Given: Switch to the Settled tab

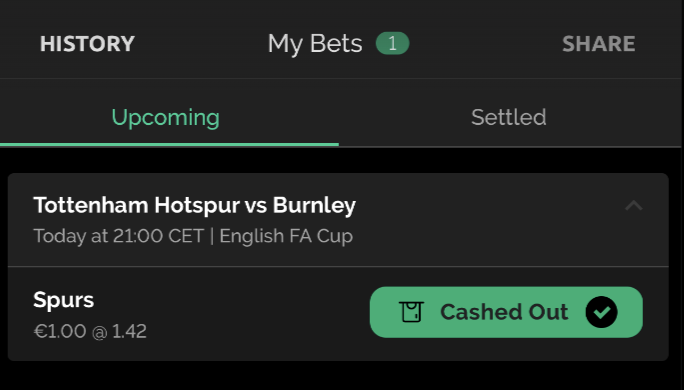Looking at the screenshot, I should pyautogui.click(x=509, y=117).
